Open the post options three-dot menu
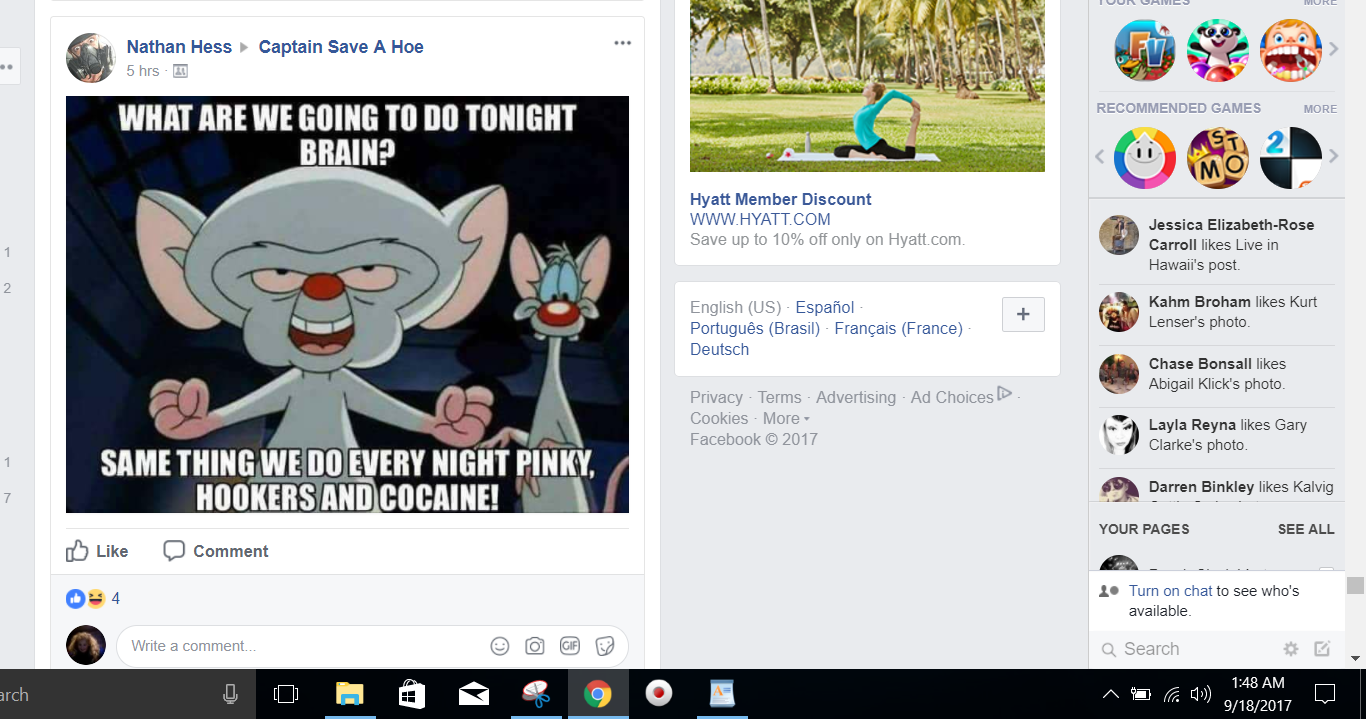Screen dimensions: 1366x719 (622, 43)
